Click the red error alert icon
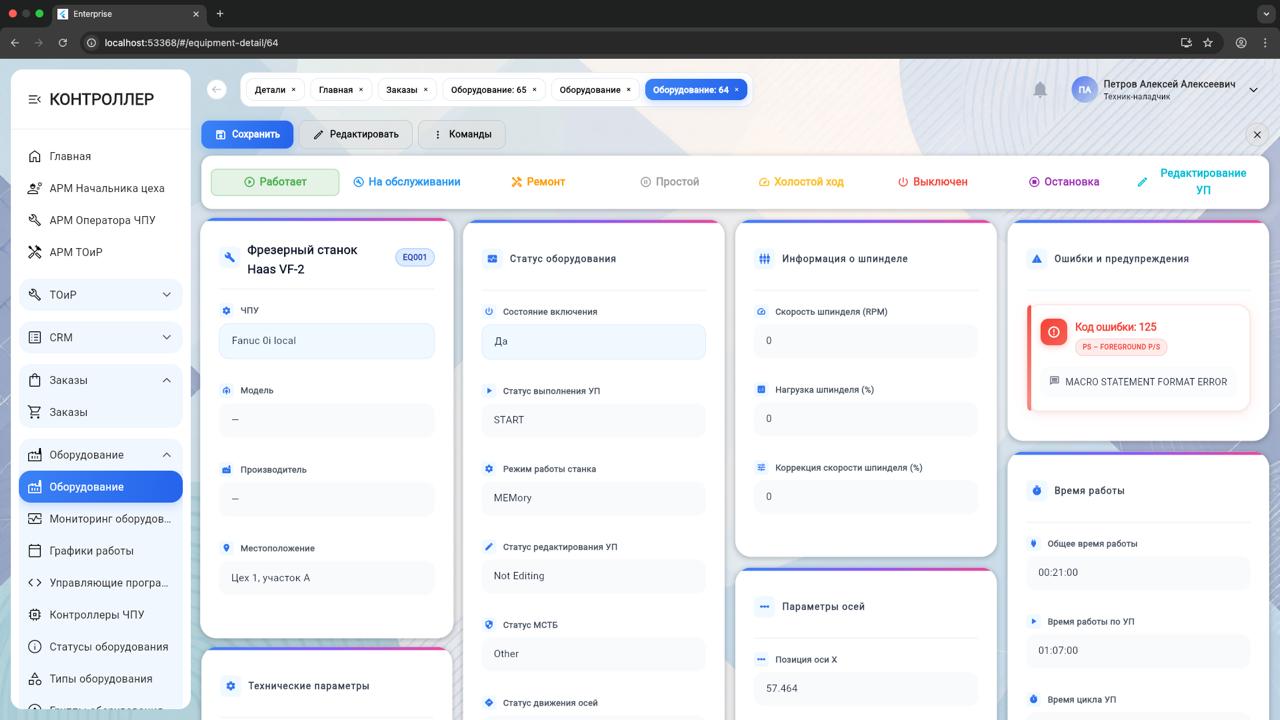Viewport: 1280px width, 720px height. point(1053,333)
